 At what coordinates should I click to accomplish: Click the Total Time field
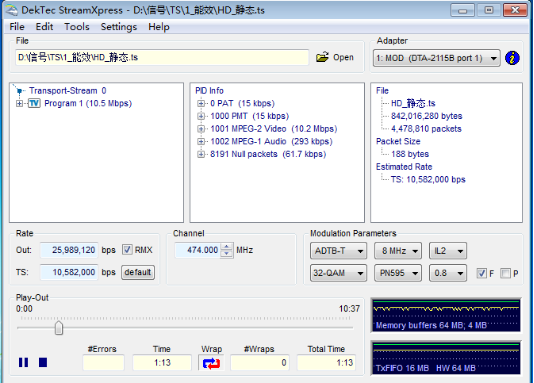click(x=327, y=363)
